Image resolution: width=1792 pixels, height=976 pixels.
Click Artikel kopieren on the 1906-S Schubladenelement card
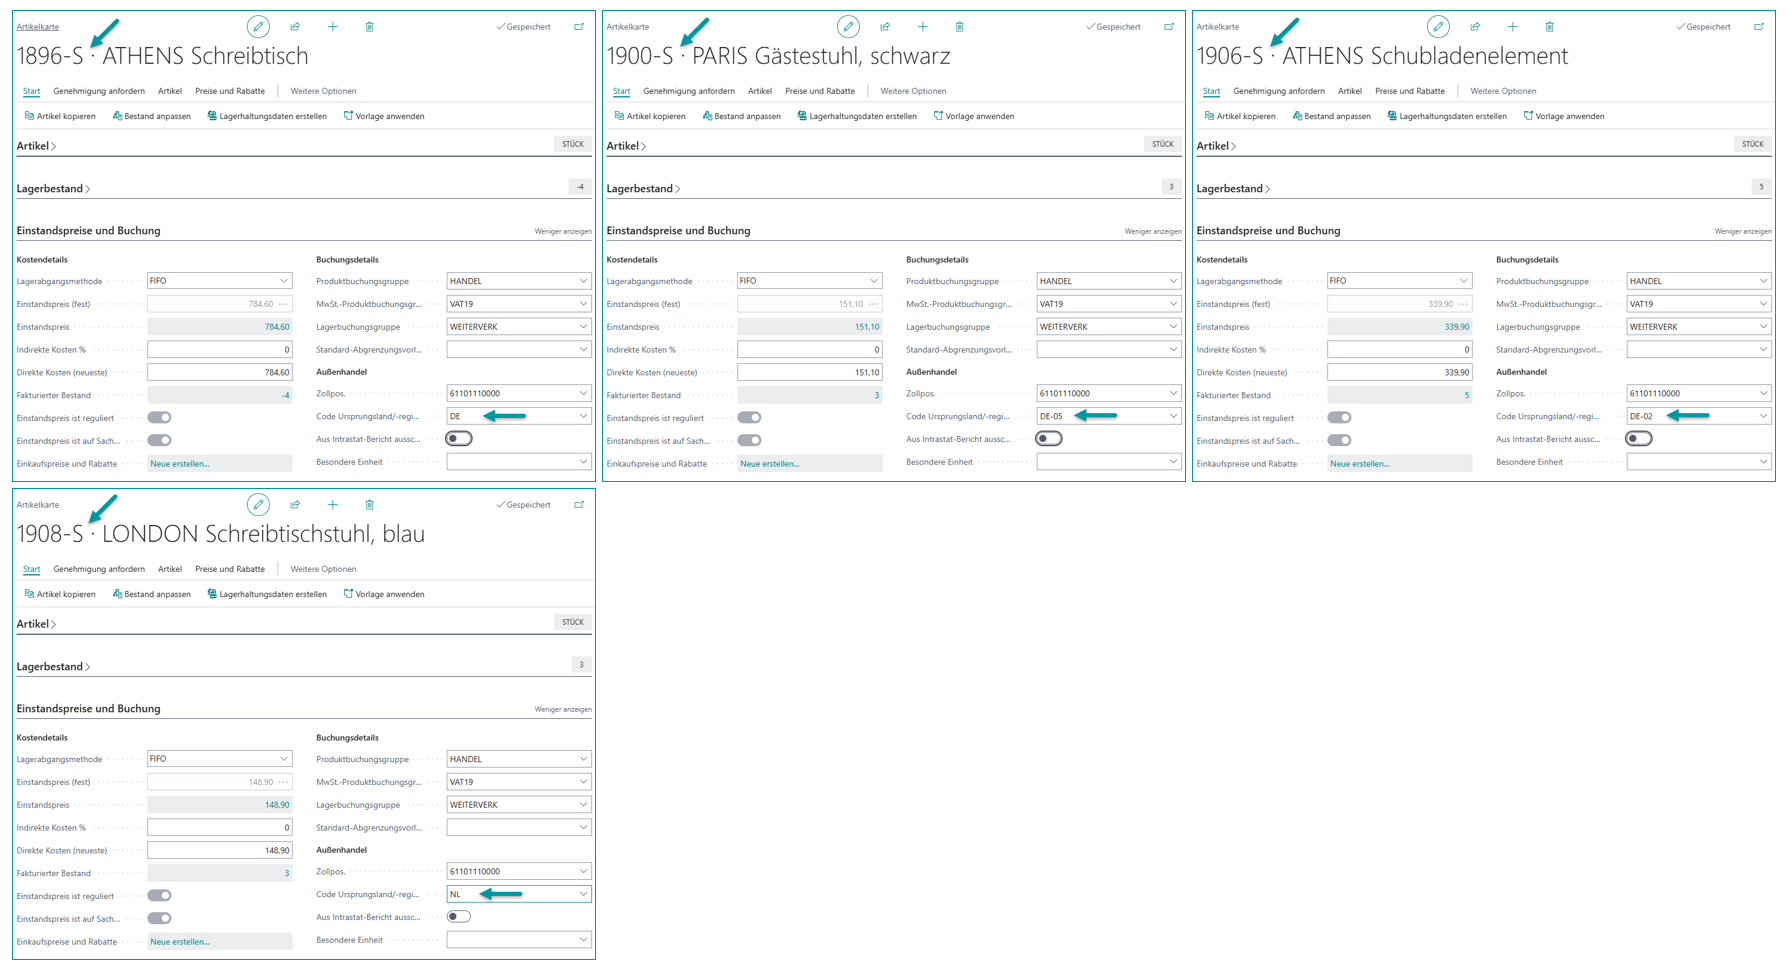tap(1239, 116)
